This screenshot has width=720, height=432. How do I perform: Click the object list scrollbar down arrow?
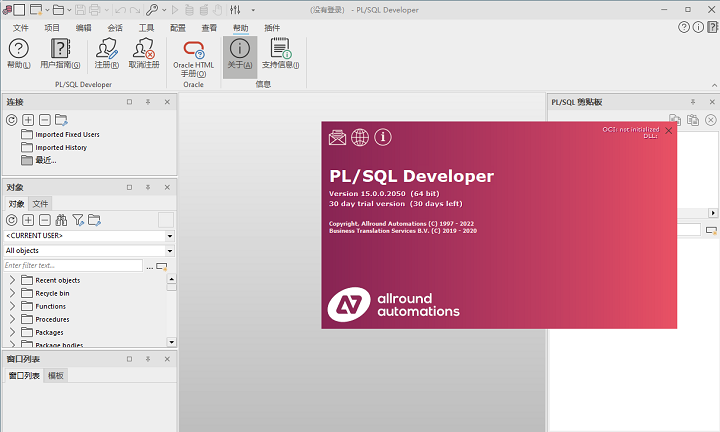pos(171,342)
